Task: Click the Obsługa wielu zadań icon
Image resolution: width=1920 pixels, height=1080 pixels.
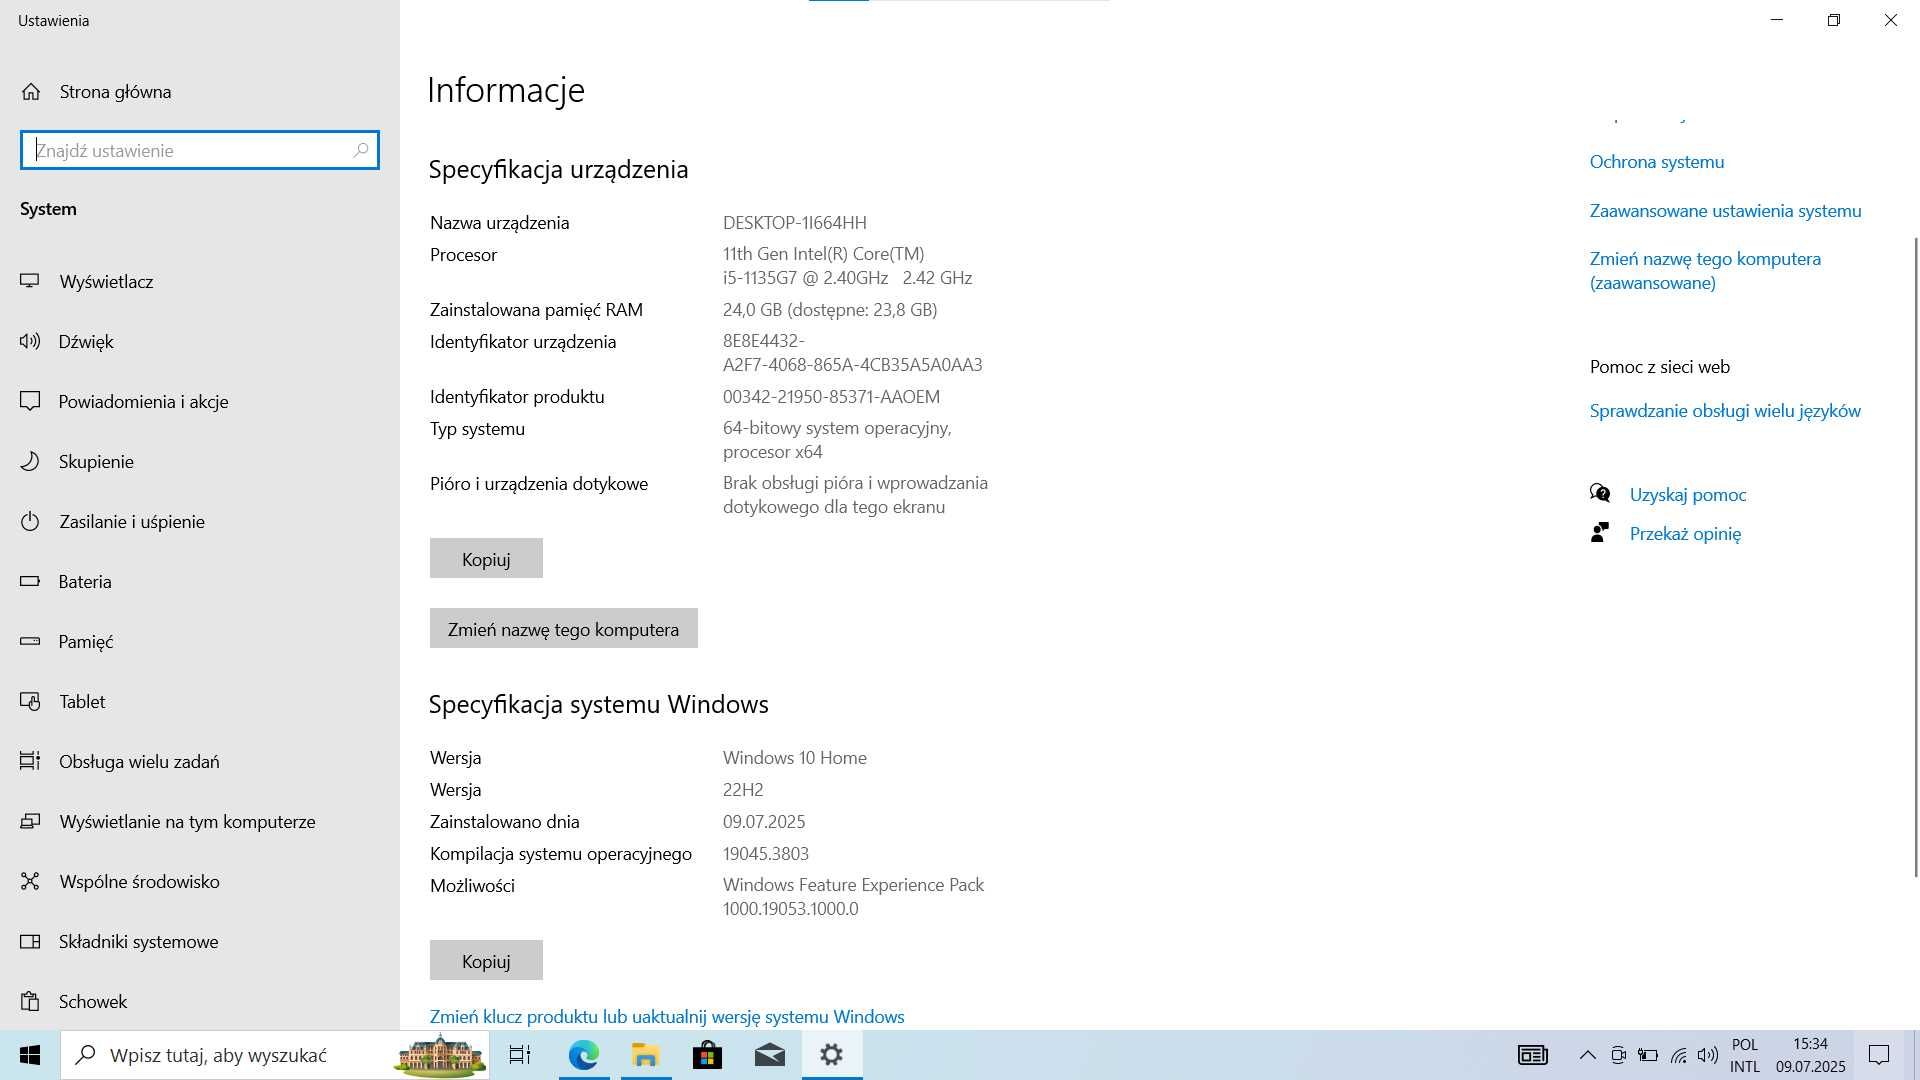Action: pyautogui.click(x=30, y=761)
